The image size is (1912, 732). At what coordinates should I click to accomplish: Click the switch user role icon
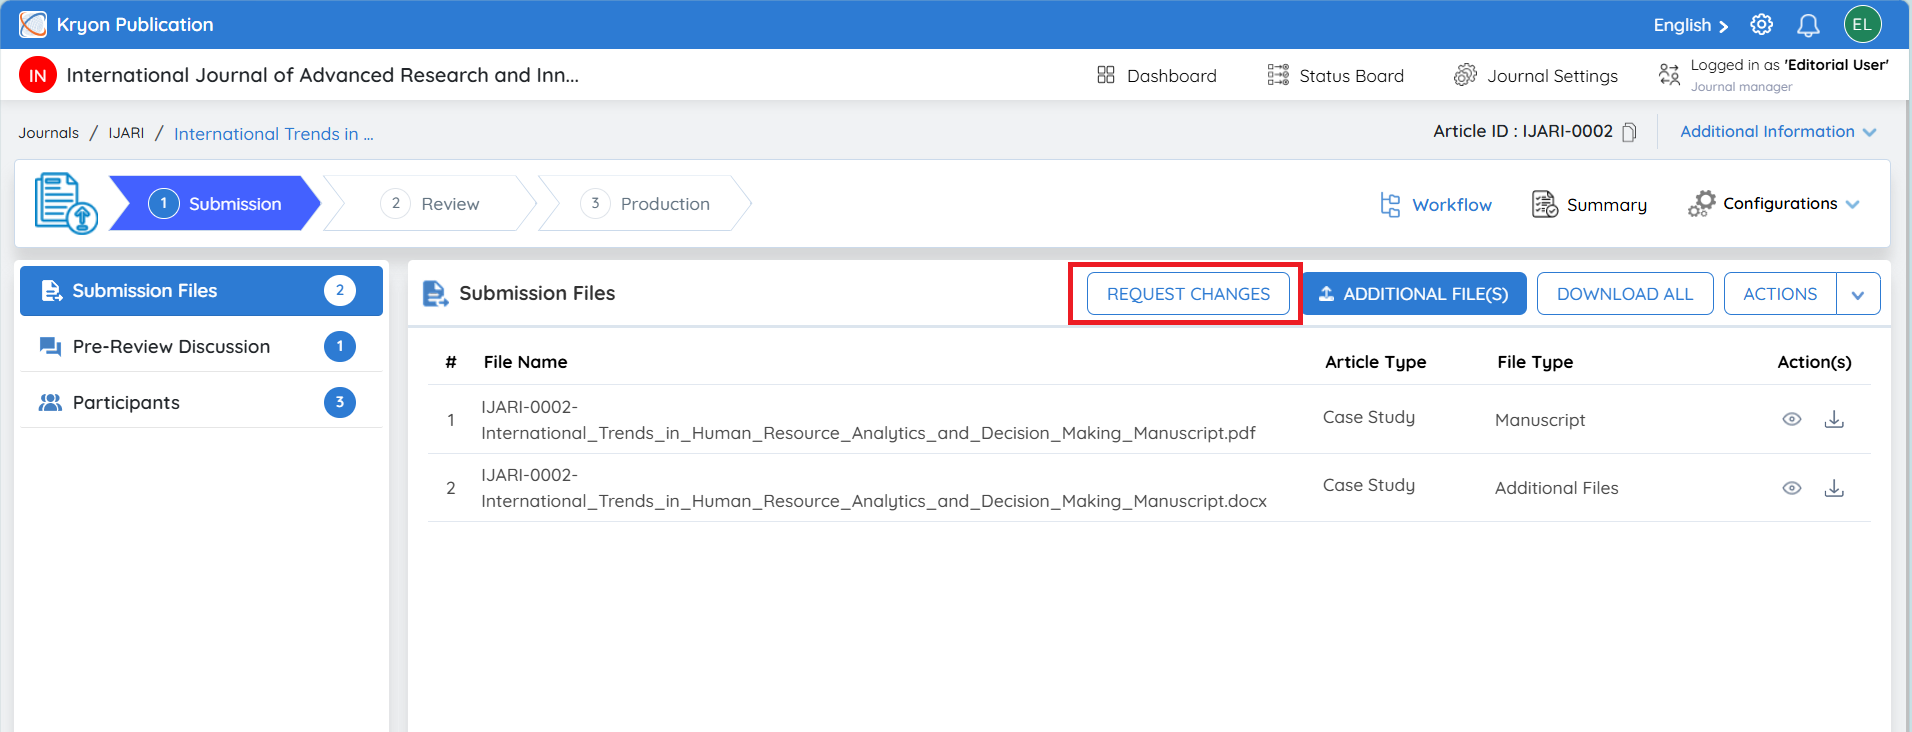coord(1669,75)
